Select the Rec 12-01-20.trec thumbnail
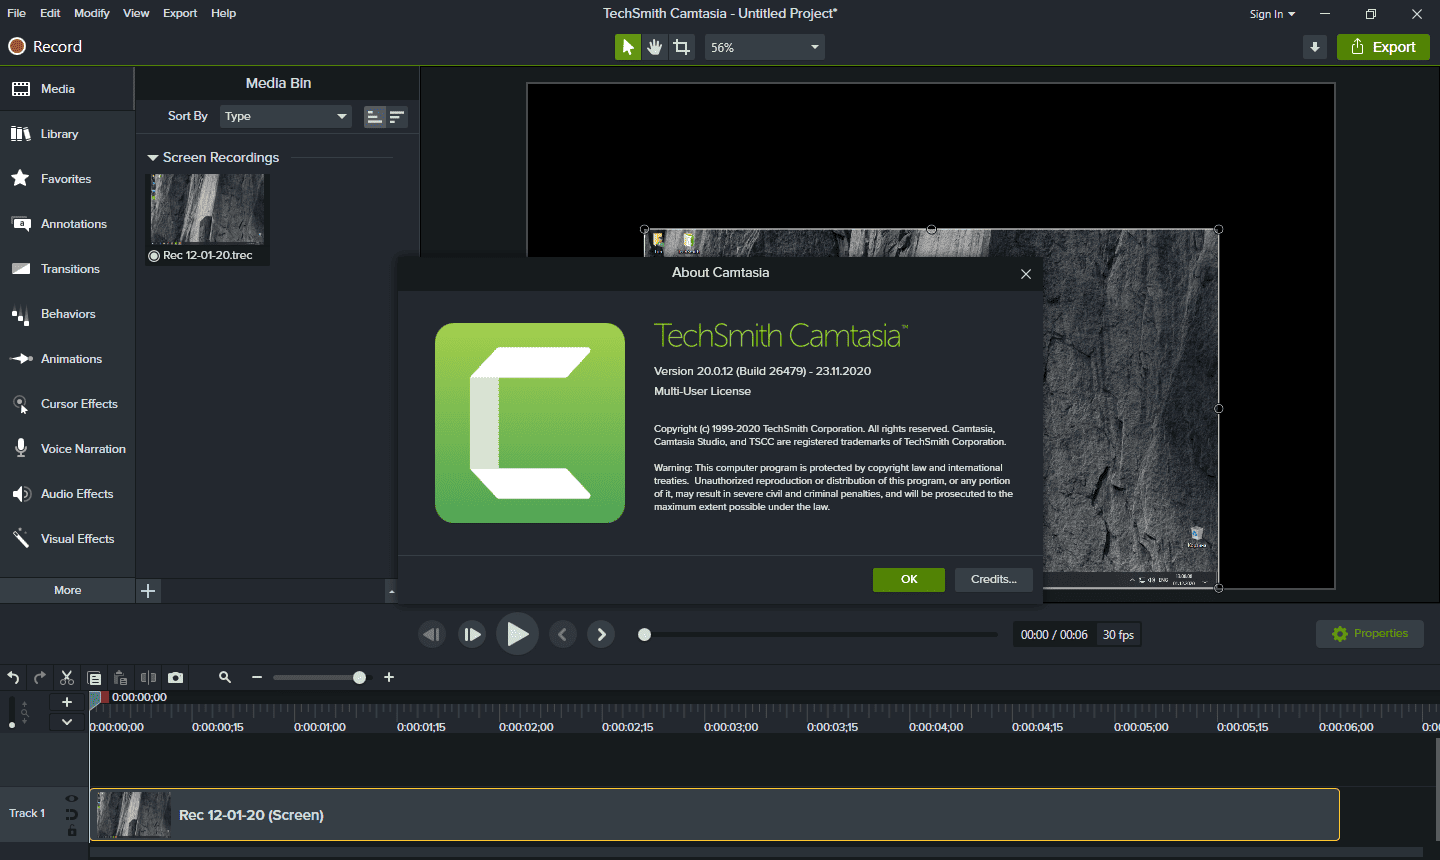The image size is (1440, 860). pos(208,209)
